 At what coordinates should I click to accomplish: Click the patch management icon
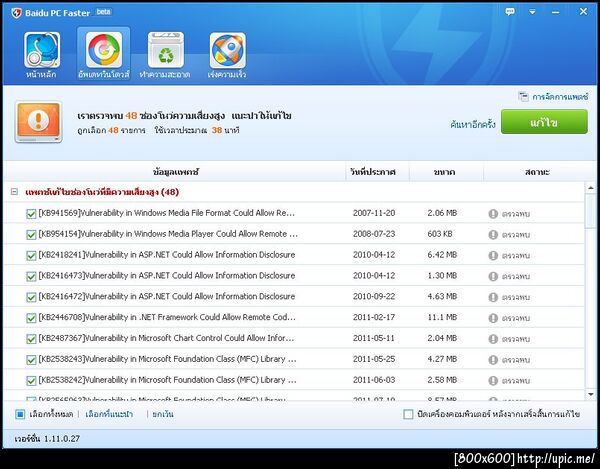[523, 96]
